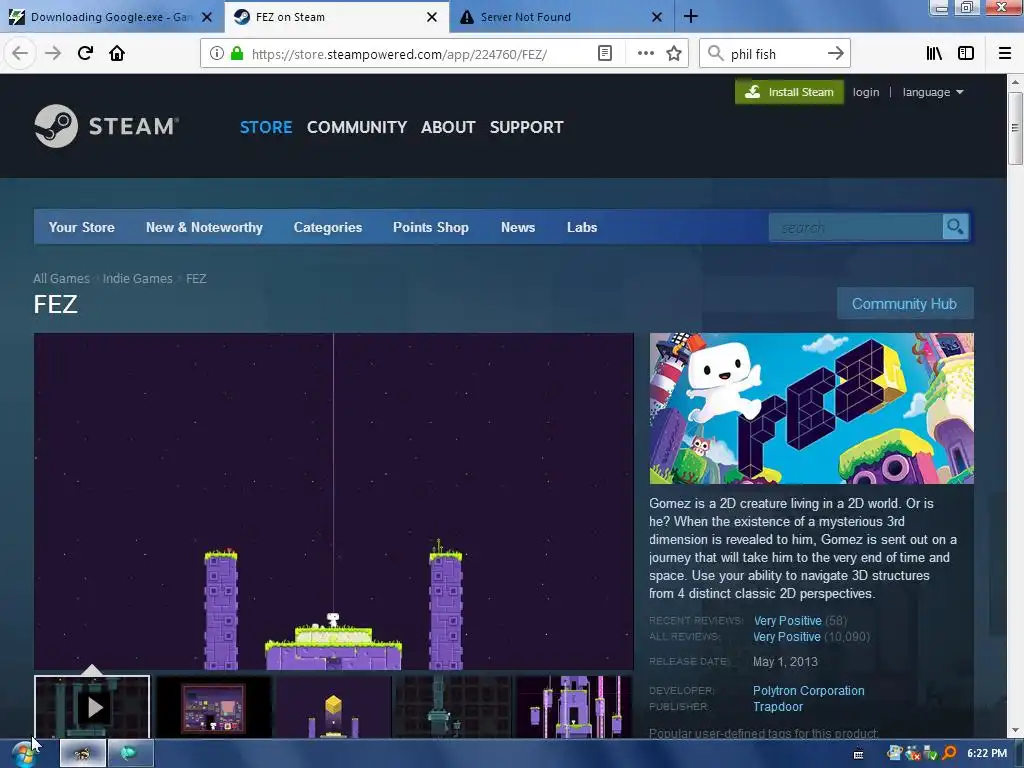
Task: Open the all reviews Very Positive link
Action: (x=787, y=637)
